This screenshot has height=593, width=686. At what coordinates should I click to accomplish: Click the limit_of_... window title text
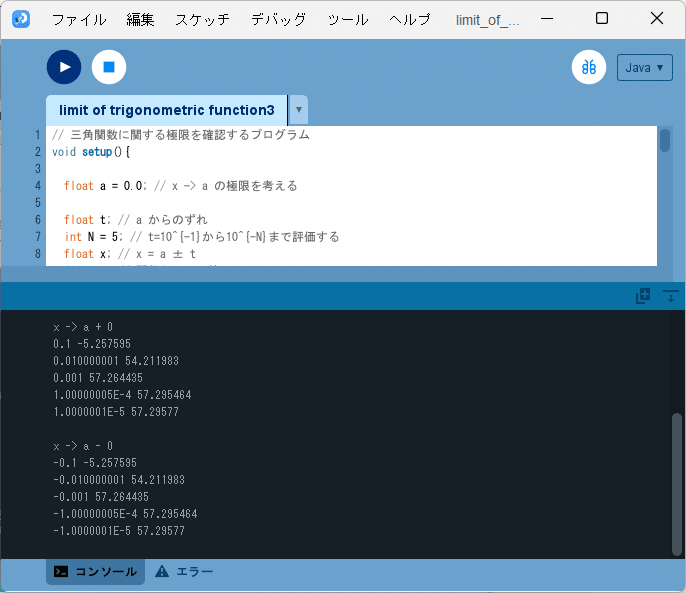[x=487, y=20]
